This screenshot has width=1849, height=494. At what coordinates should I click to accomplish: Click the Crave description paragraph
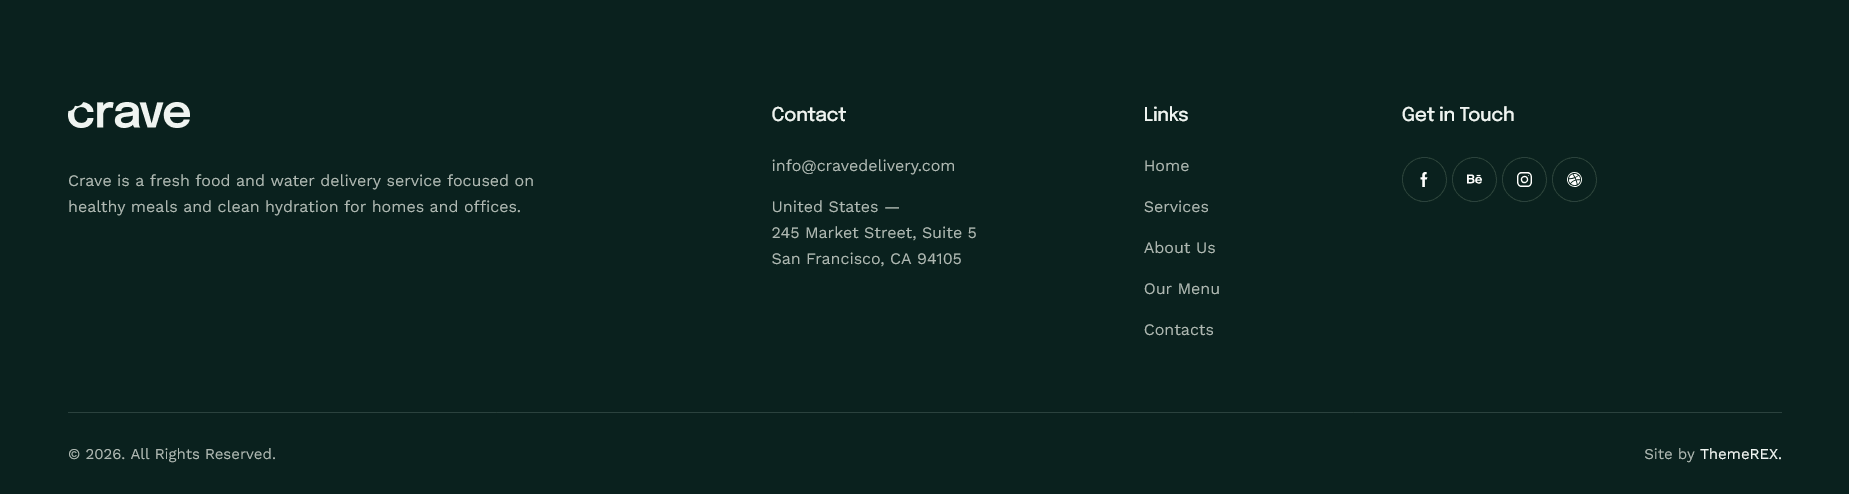(x=301, y=194)
